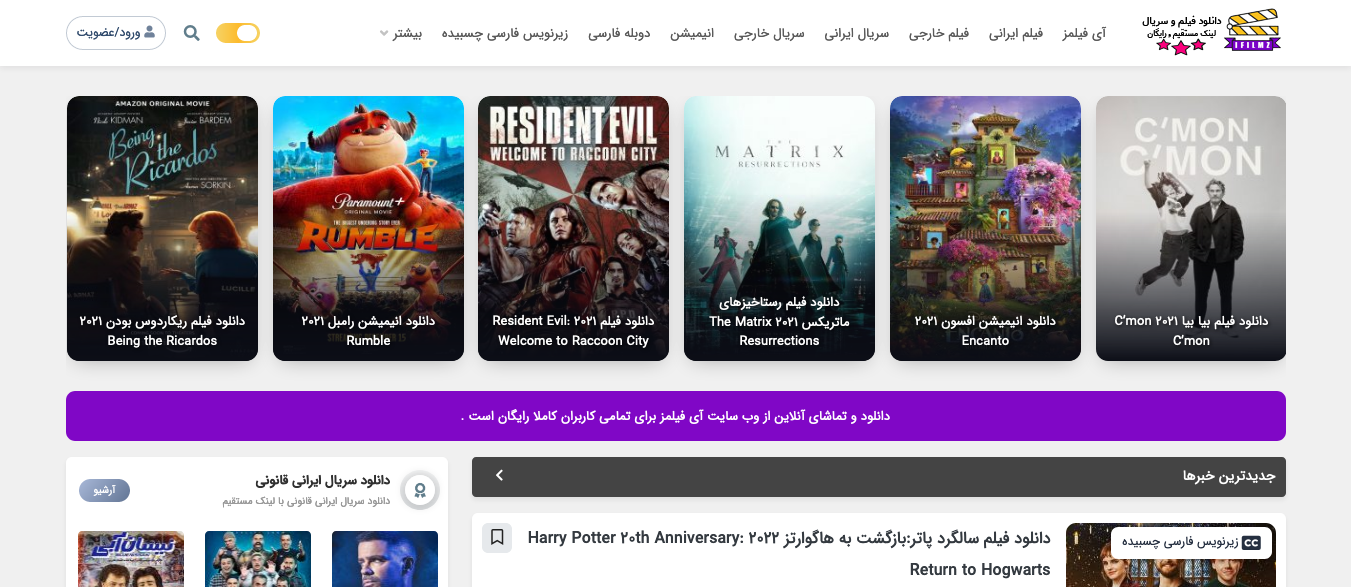Select the دوبله فارسی menu item

(x=619, y=33)
